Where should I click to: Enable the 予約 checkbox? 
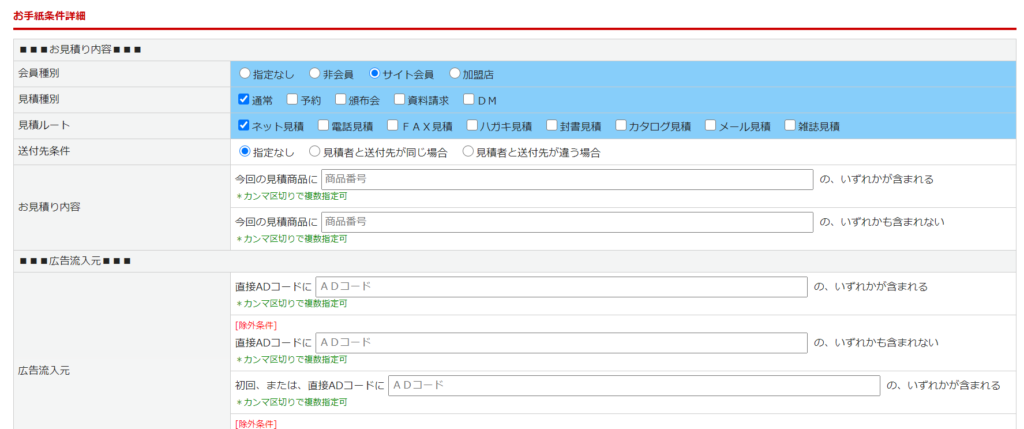point(292,100)
